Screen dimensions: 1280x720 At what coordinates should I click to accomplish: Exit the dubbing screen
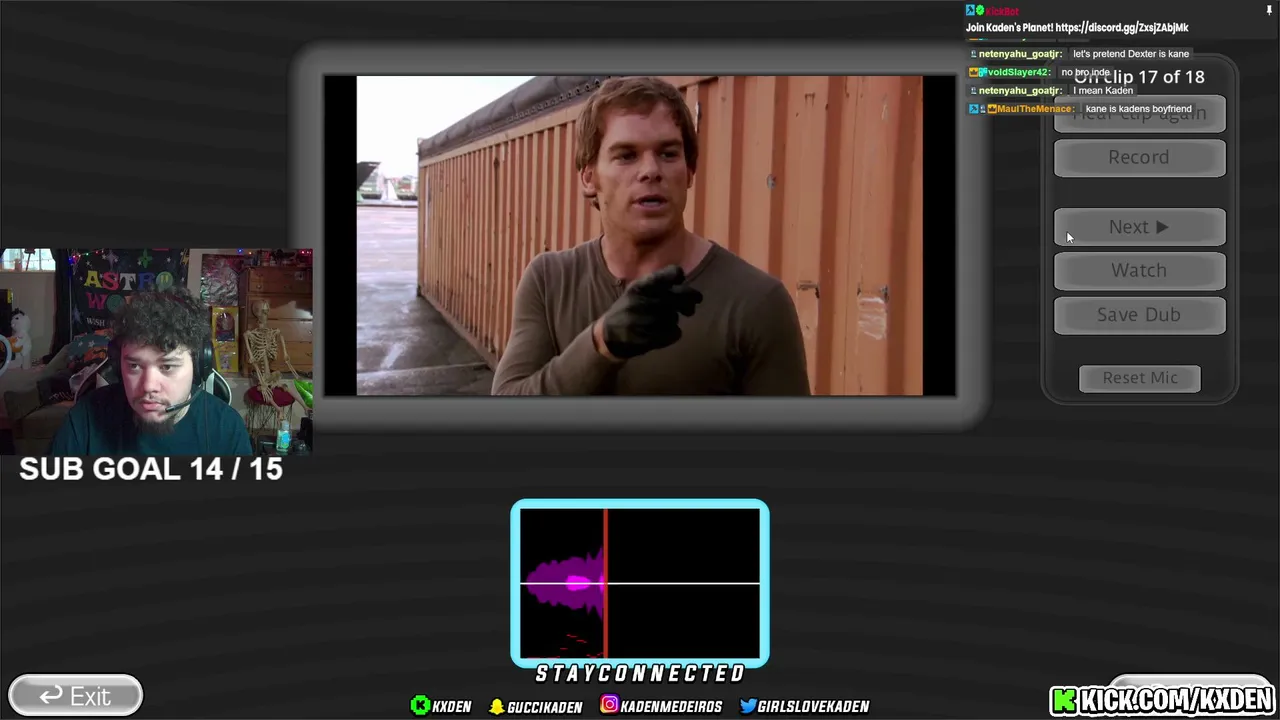point(75,696)
